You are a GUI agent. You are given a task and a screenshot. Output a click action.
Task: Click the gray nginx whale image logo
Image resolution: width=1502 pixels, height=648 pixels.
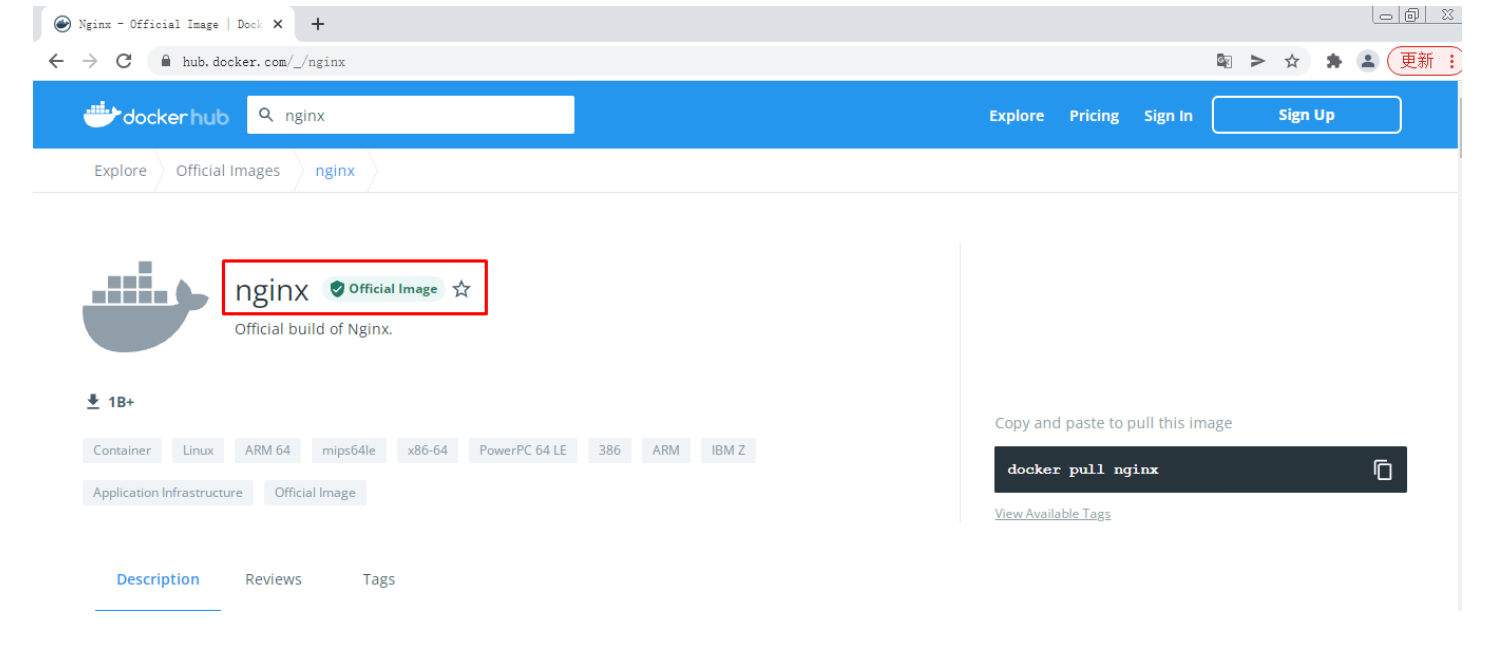pos(144,307)
